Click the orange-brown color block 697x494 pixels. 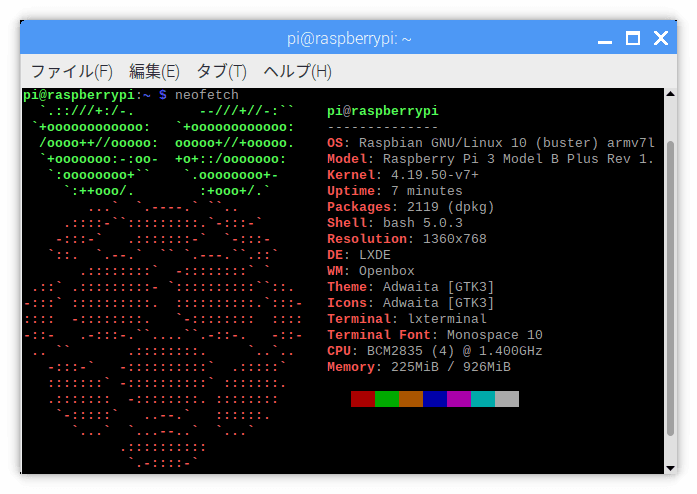(411, 399)
